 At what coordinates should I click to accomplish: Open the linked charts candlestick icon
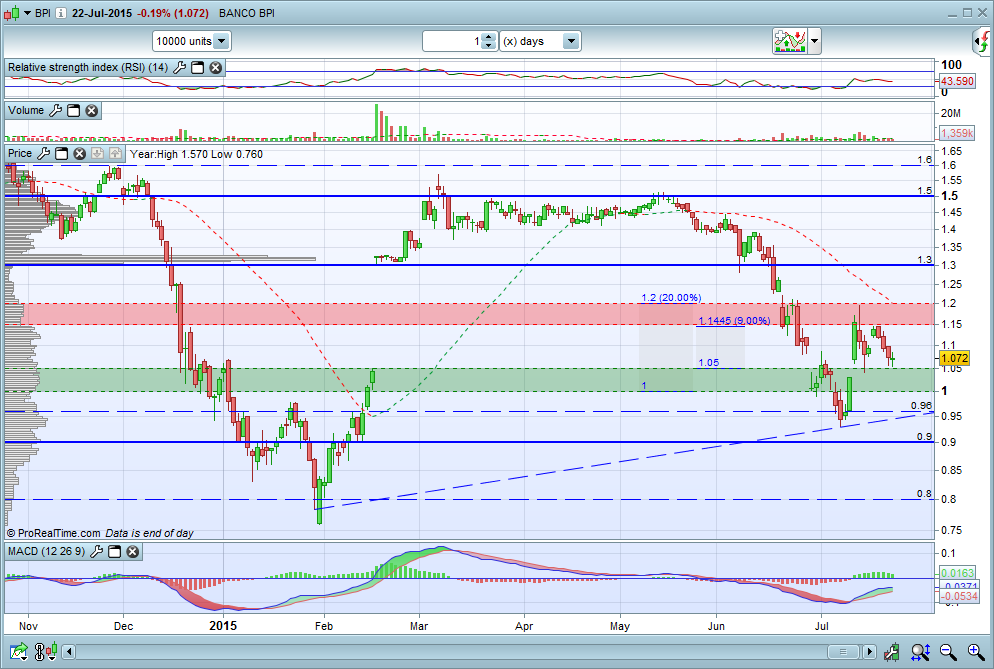click(46, 651)
